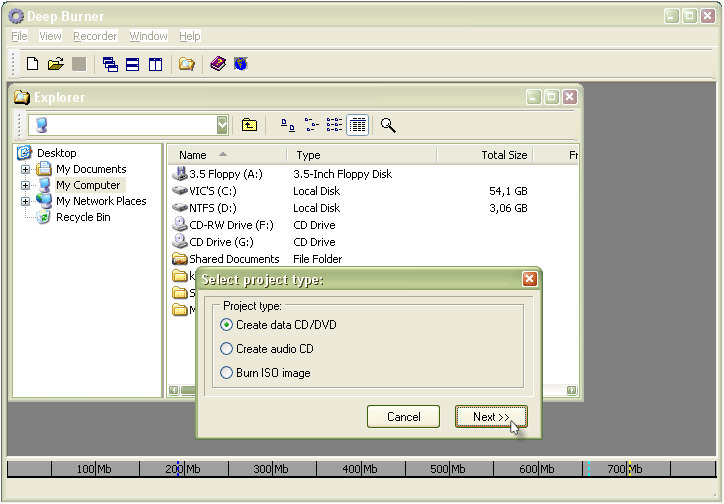Open the Window menu

[148, 36]
